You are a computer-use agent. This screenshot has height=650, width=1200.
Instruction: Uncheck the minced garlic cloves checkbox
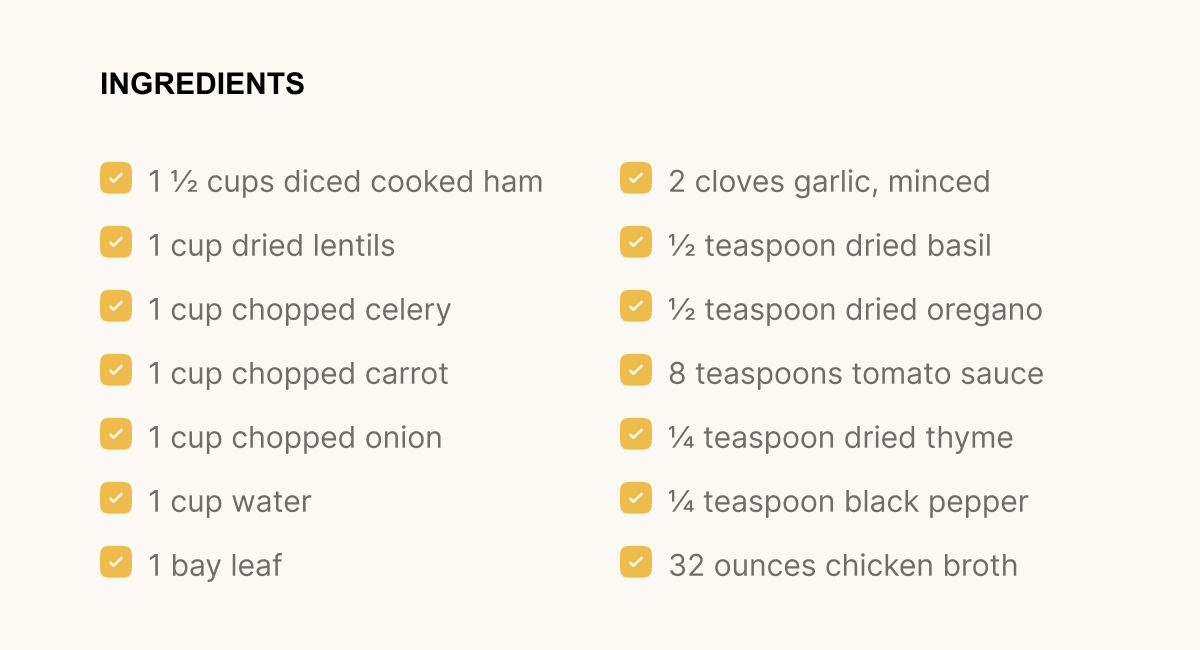636,178
